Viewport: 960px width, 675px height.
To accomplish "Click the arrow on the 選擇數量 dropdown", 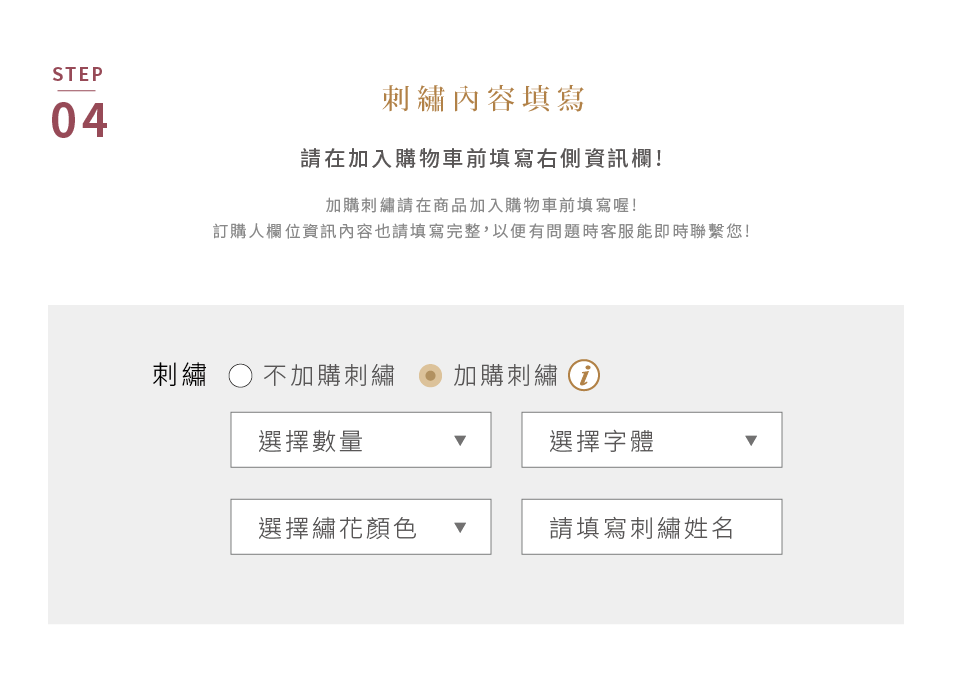I will tap(460, 440).
